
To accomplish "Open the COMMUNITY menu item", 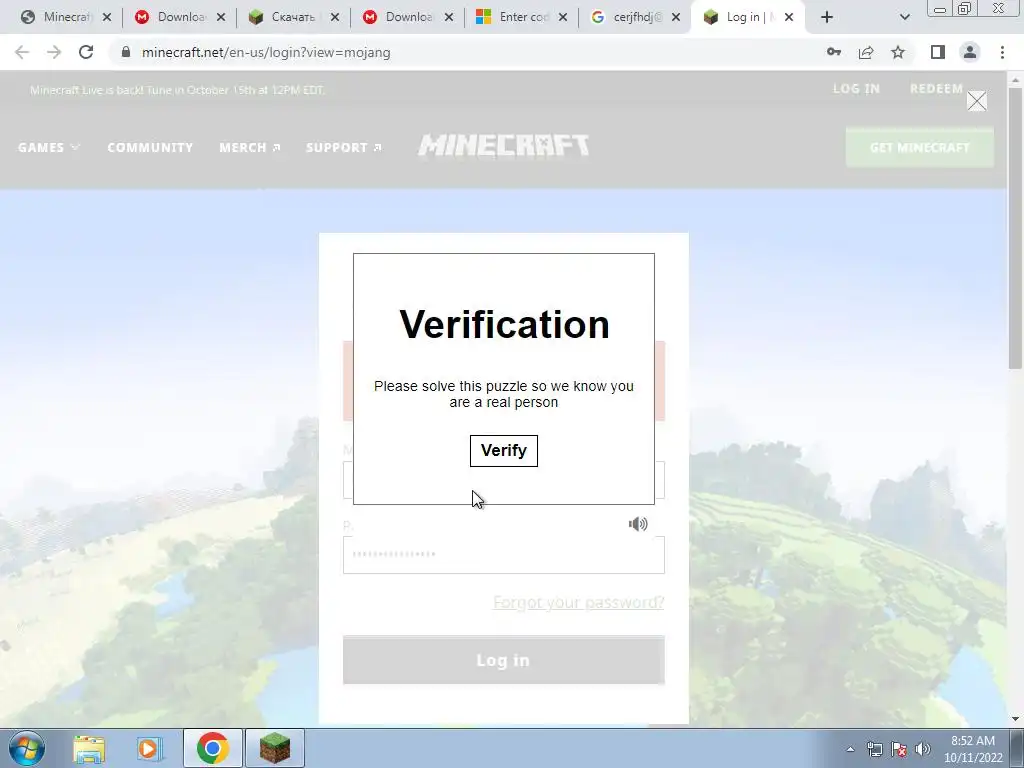I will coord(150,148).
